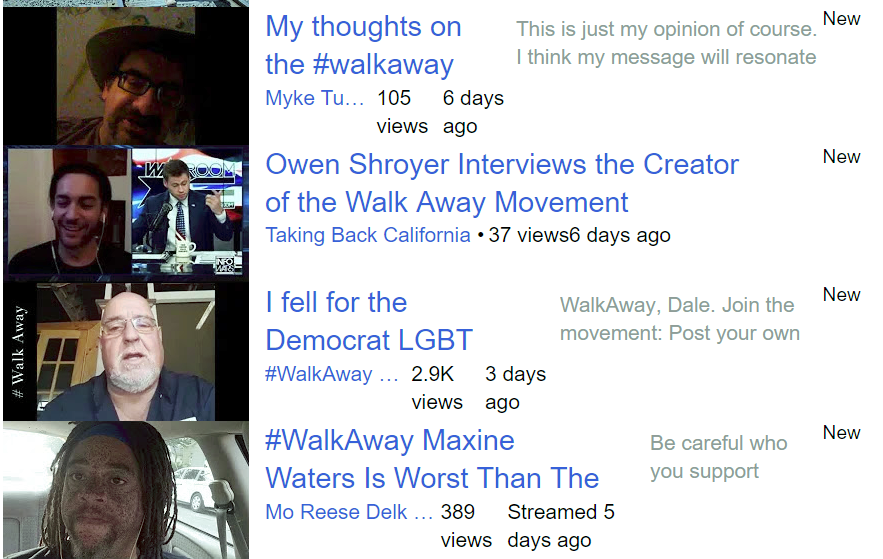
Task: Open the '# Walk Away' bald man thumbnail
Action: tap(126, 352)
